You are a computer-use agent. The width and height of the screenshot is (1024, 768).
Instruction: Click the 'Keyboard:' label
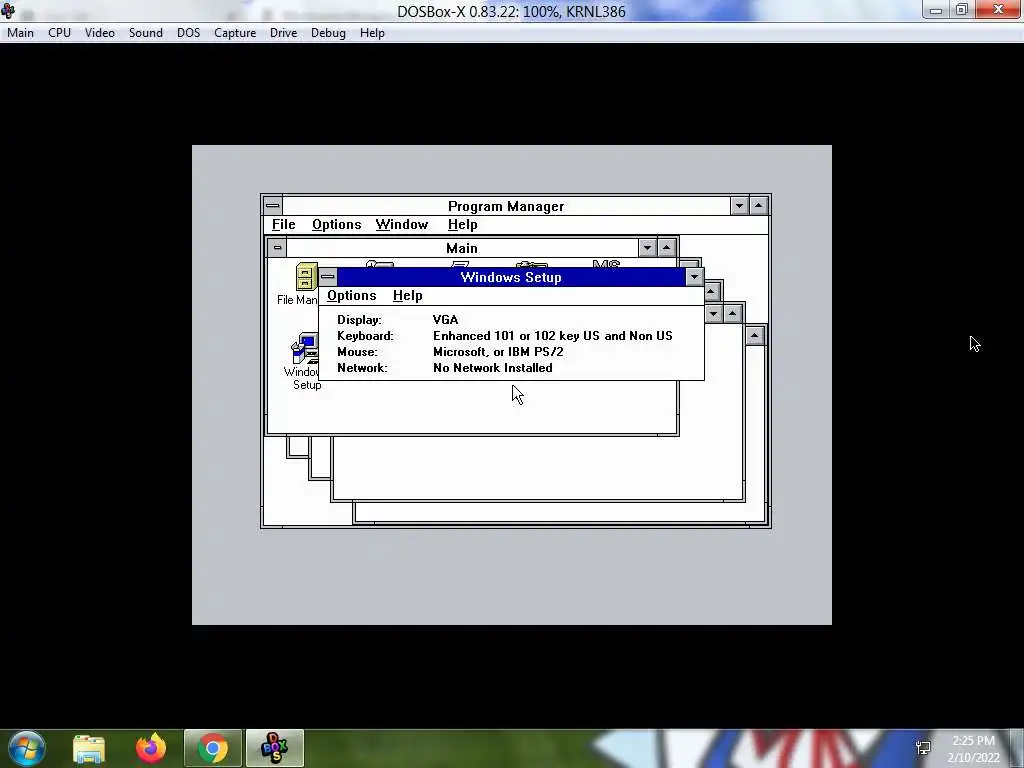[365, 336]
